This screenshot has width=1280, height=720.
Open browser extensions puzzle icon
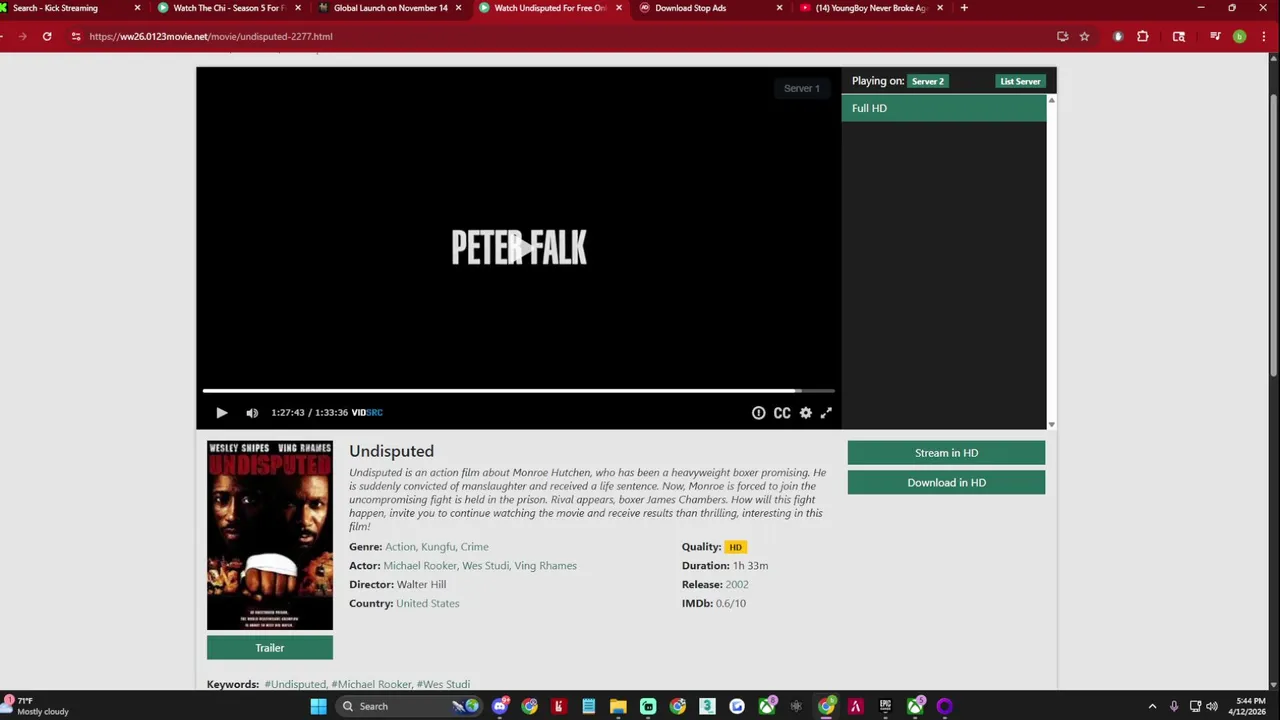click(1143, 36)
